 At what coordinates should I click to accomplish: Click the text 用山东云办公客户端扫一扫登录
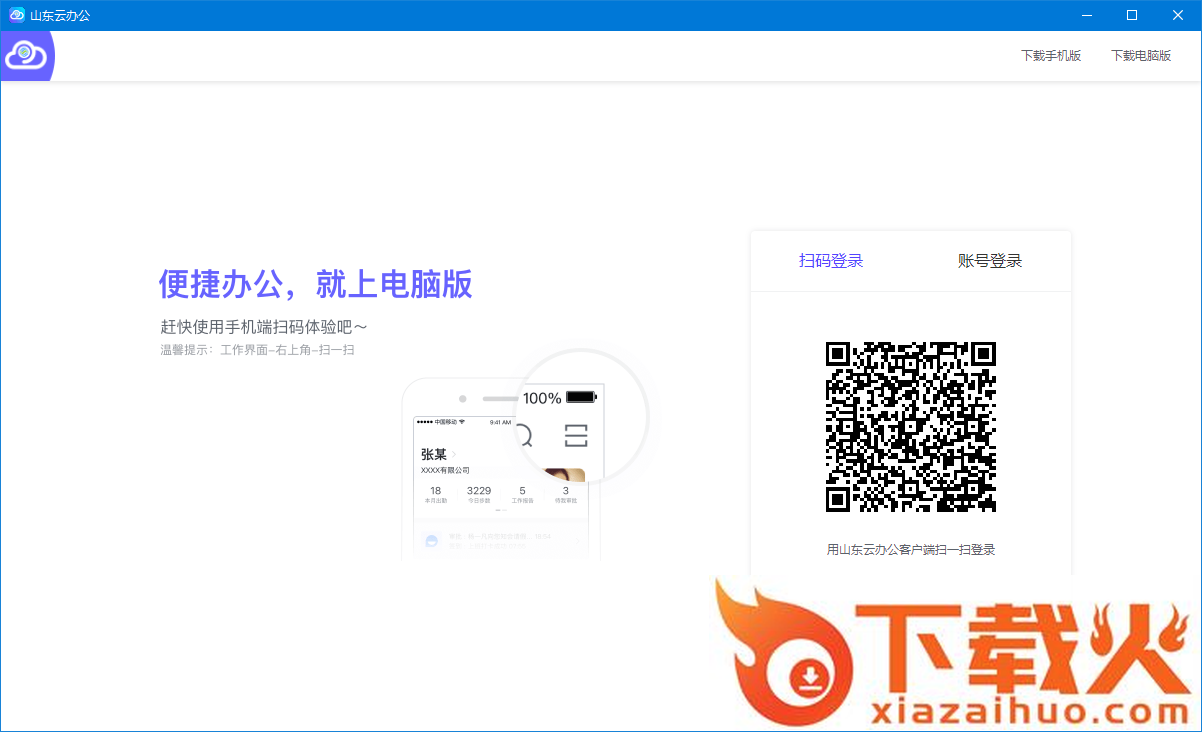[911, 549]
